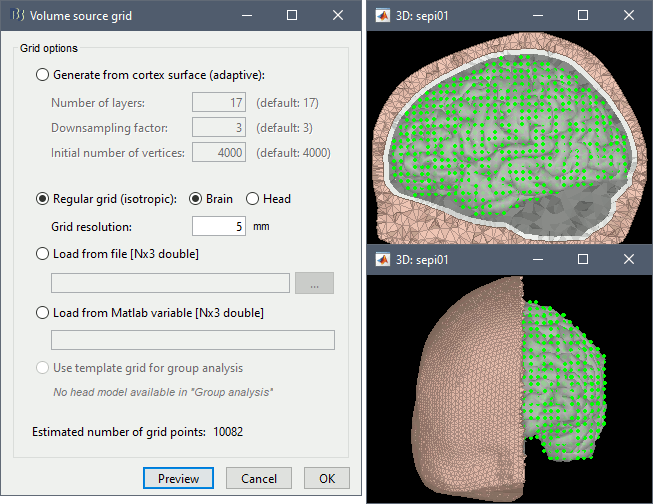653x504 pixels.
Task: Click the Brainstorm icon in Volume source grid title bar
Action: [17, 16]
